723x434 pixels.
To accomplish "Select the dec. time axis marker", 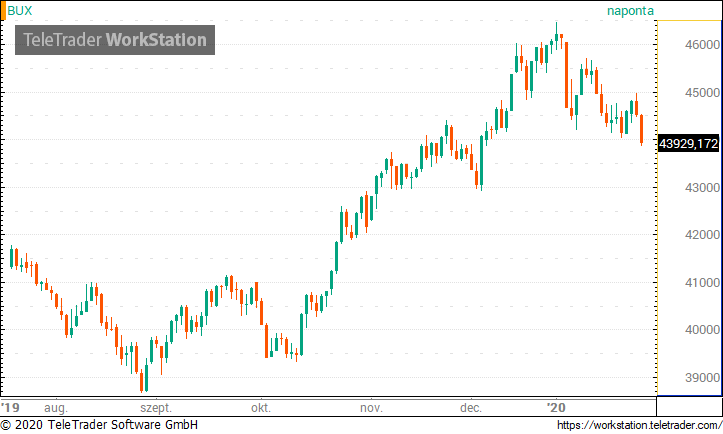I will click(x=471, y=408).
